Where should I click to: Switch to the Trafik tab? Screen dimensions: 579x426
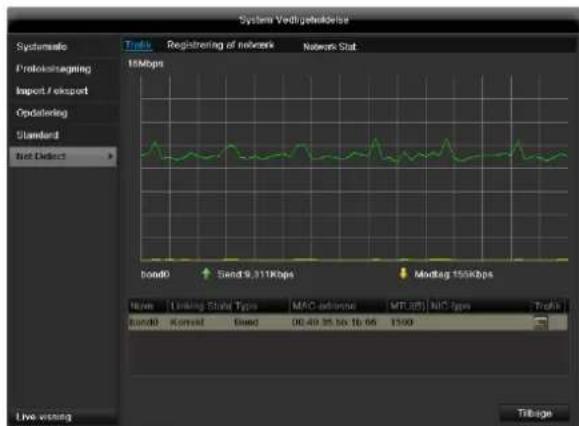pyautogui.click(x=138, y=45)
